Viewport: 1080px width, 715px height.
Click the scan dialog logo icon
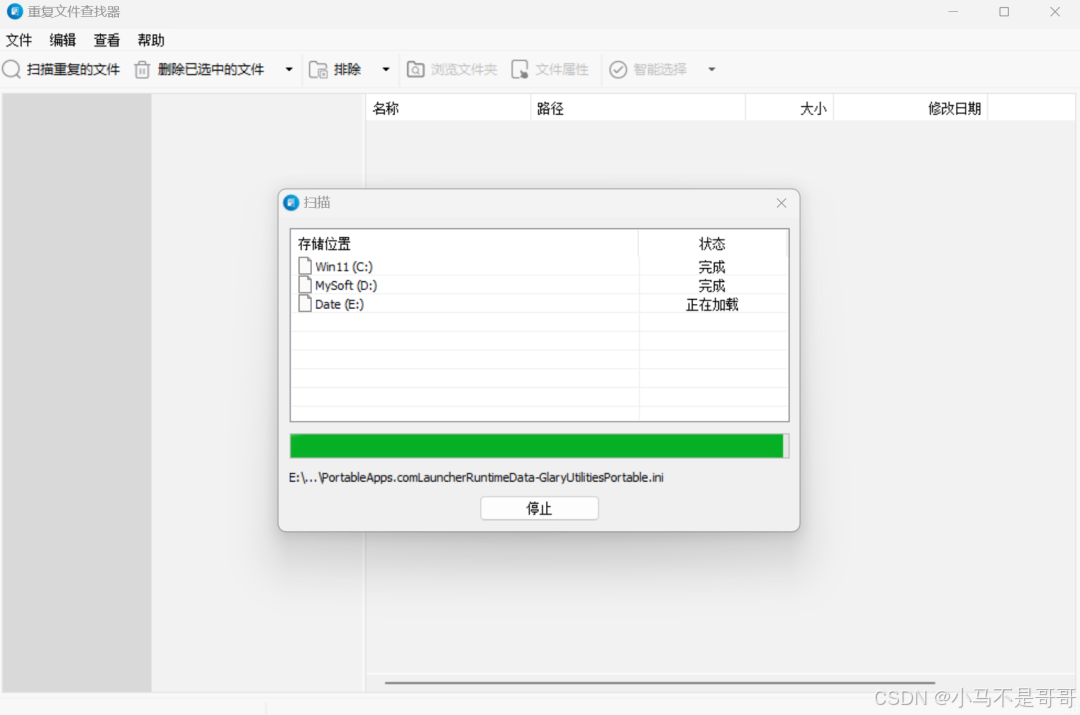pyautogui.click(x=291, y=203)
